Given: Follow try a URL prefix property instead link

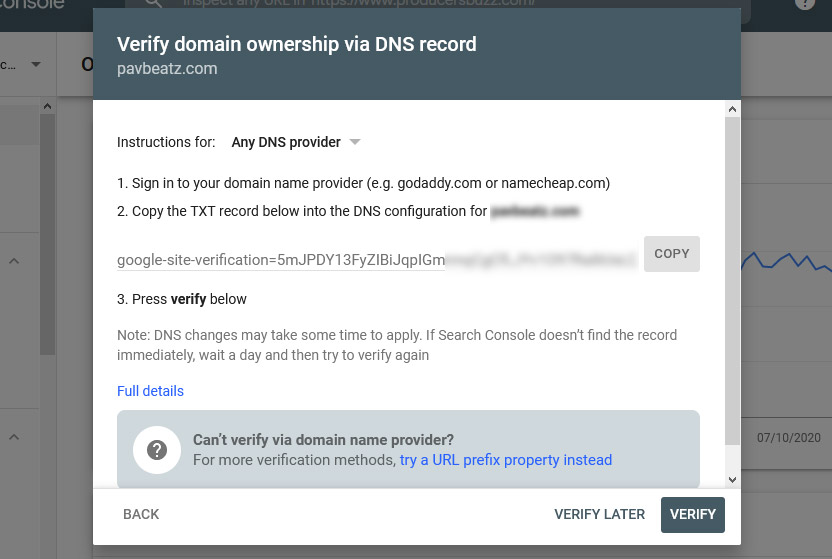Looking at the screenshot, I should (506, 460).
